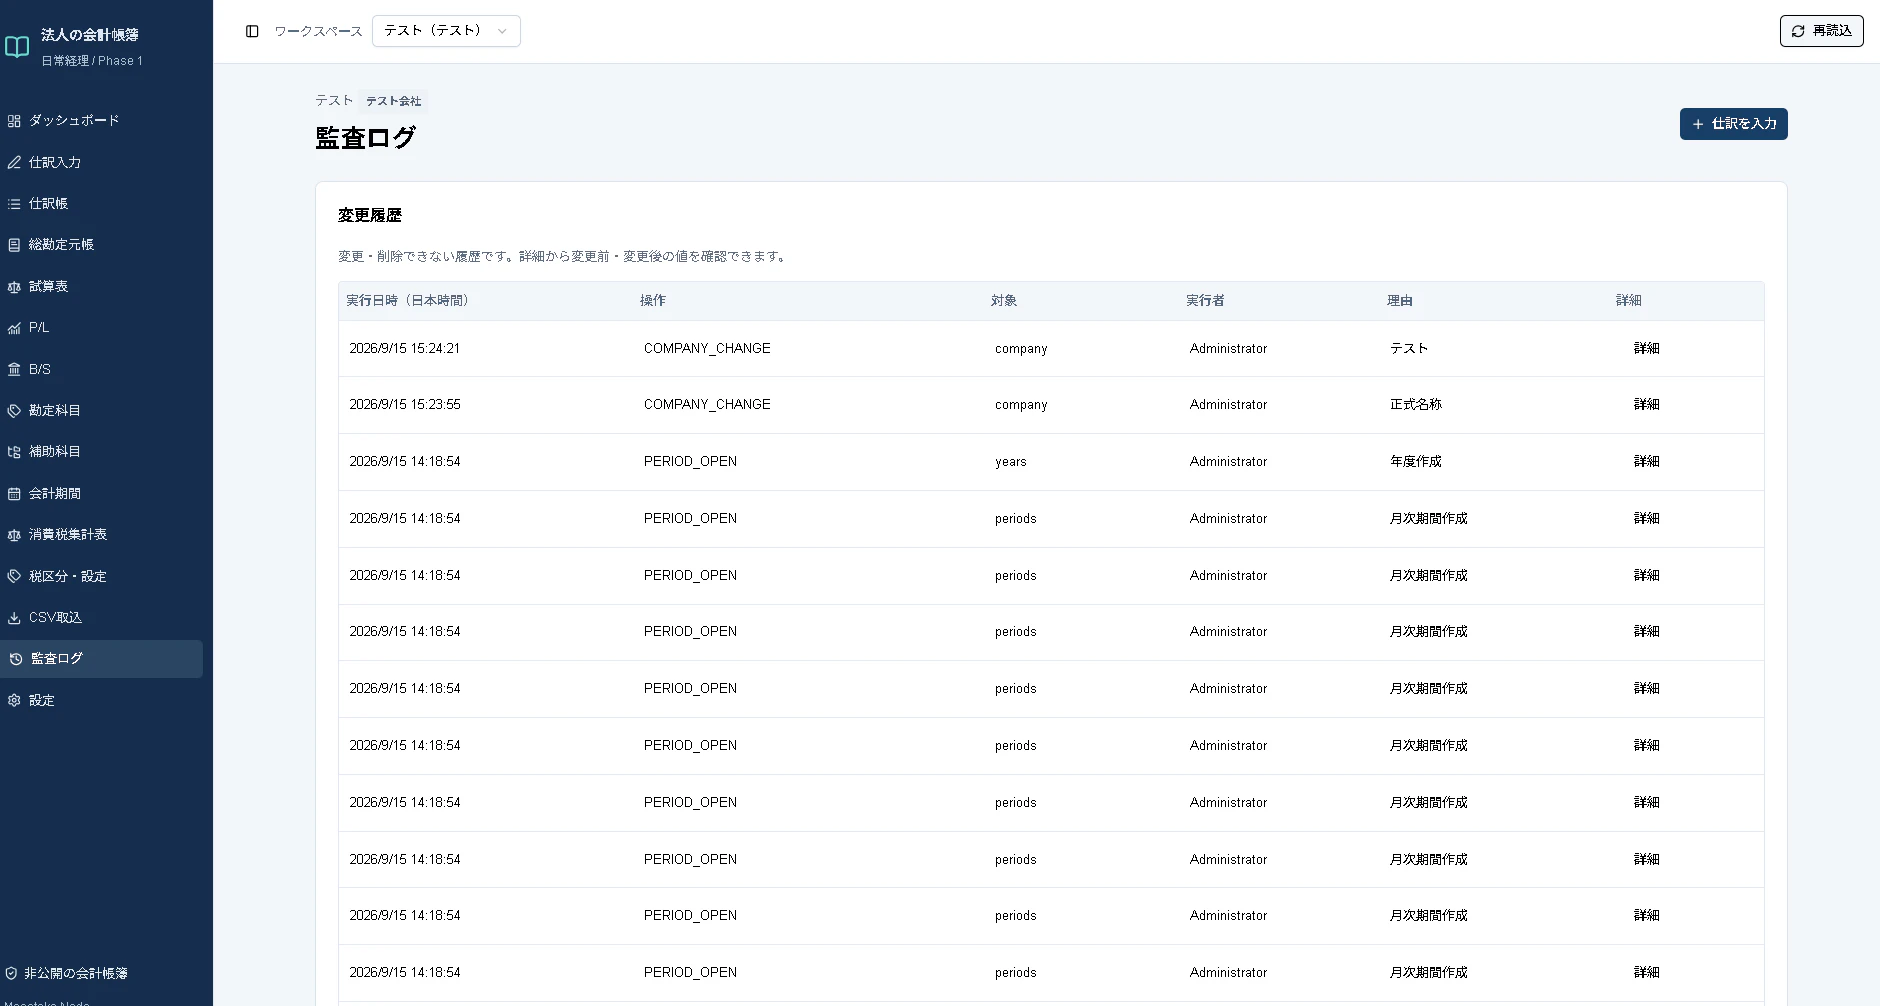Viewport: 1880px width, 1006px height.
Task: Click the 仕訳帳 list icon
Action: pos(14,204)
